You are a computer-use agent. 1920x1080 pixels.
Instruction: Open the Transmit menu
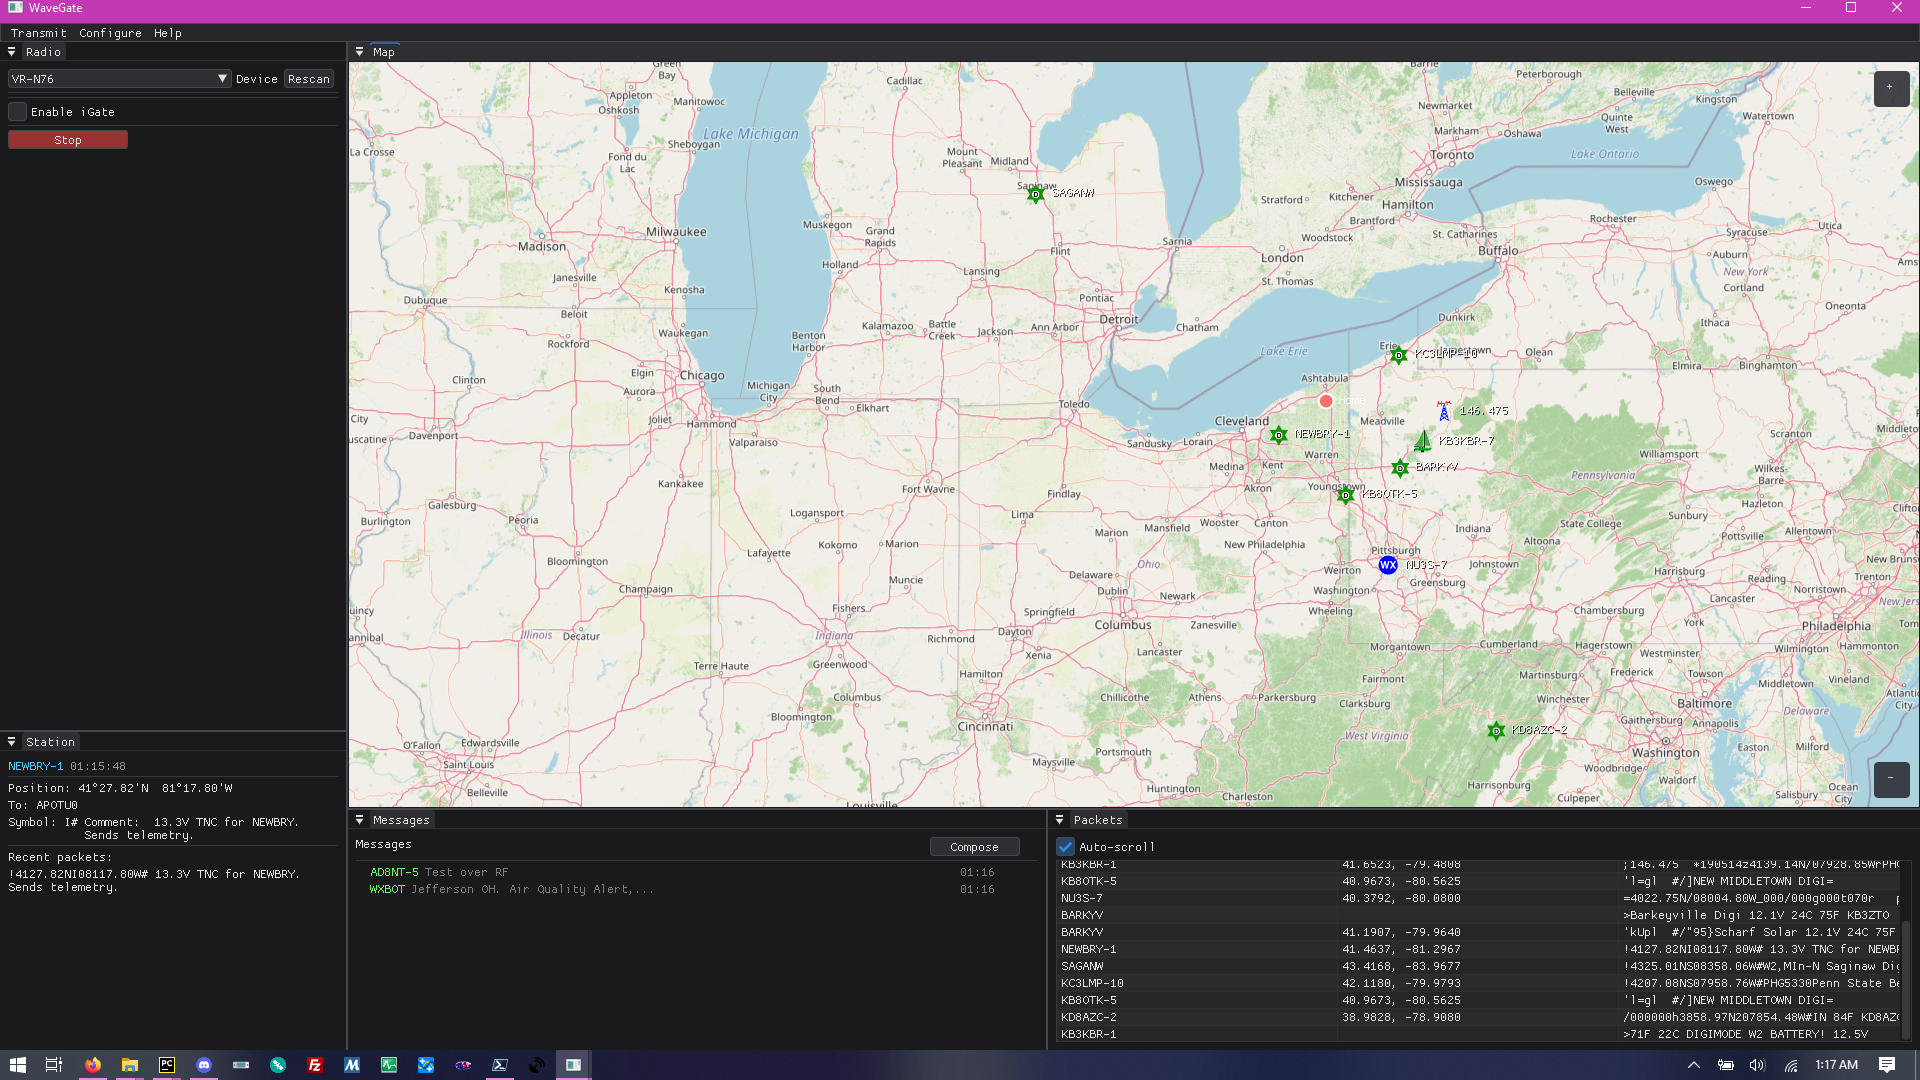pos(38,33)
